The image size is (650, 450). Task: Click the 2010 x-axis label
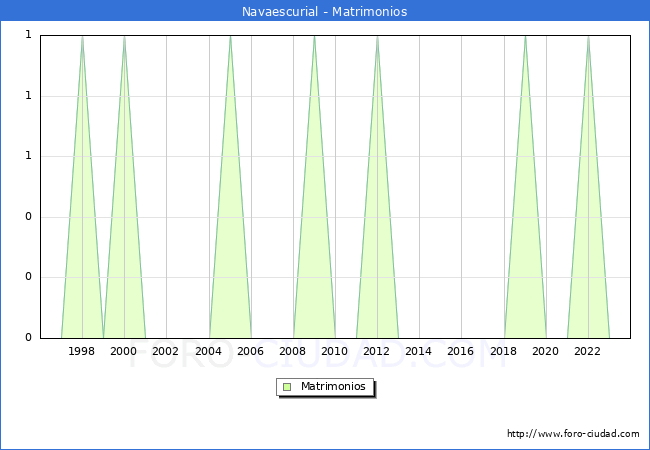pyautogui.click(x=335, y=351)
